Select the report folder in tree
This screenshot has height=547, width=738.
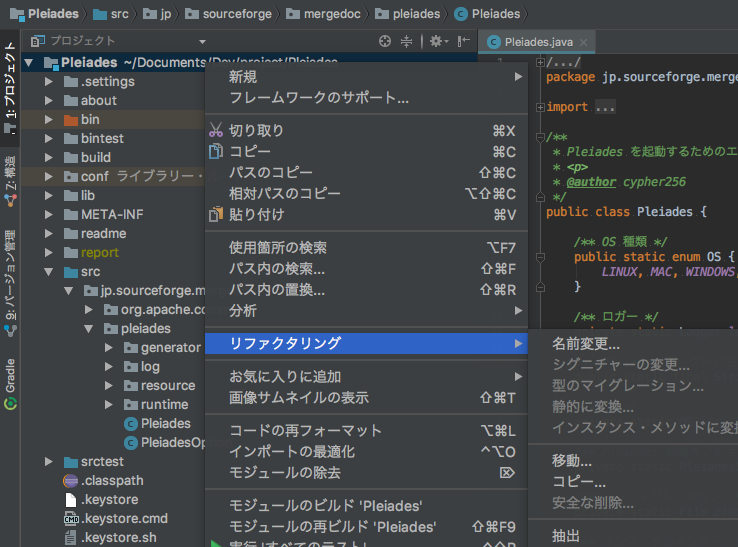(x=100, y=253)
